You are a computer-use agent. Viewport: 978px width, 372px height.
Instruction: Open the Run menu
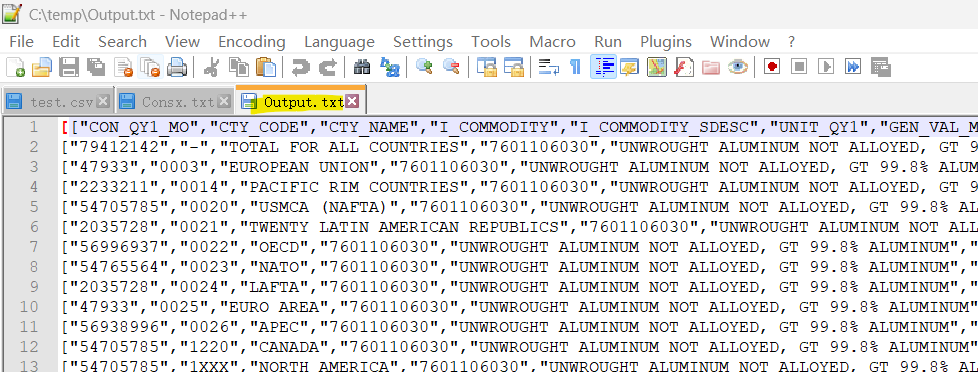pyautogui.click(x=608, y=42)
